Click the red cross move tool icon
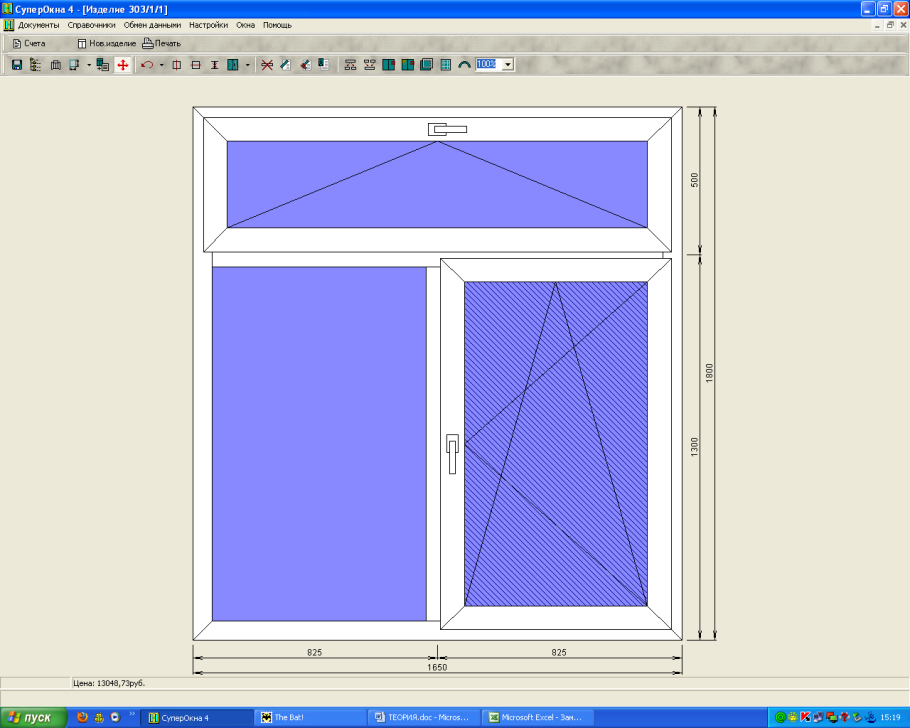 pyautogui.click(x=123, y=64)
